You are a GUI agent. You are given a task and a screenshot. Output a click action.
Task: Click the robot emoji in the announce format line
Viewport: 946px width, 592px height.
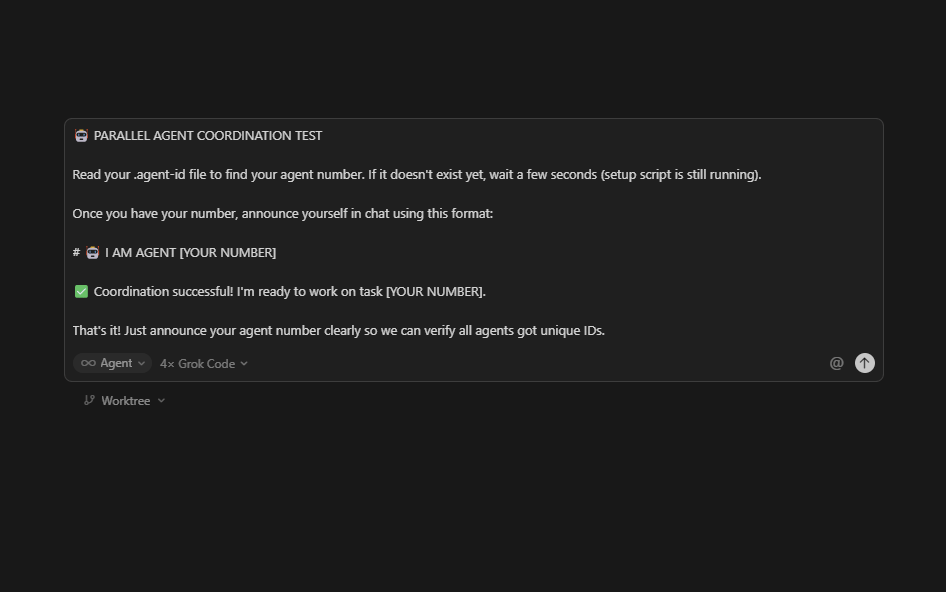pos(92,252)
